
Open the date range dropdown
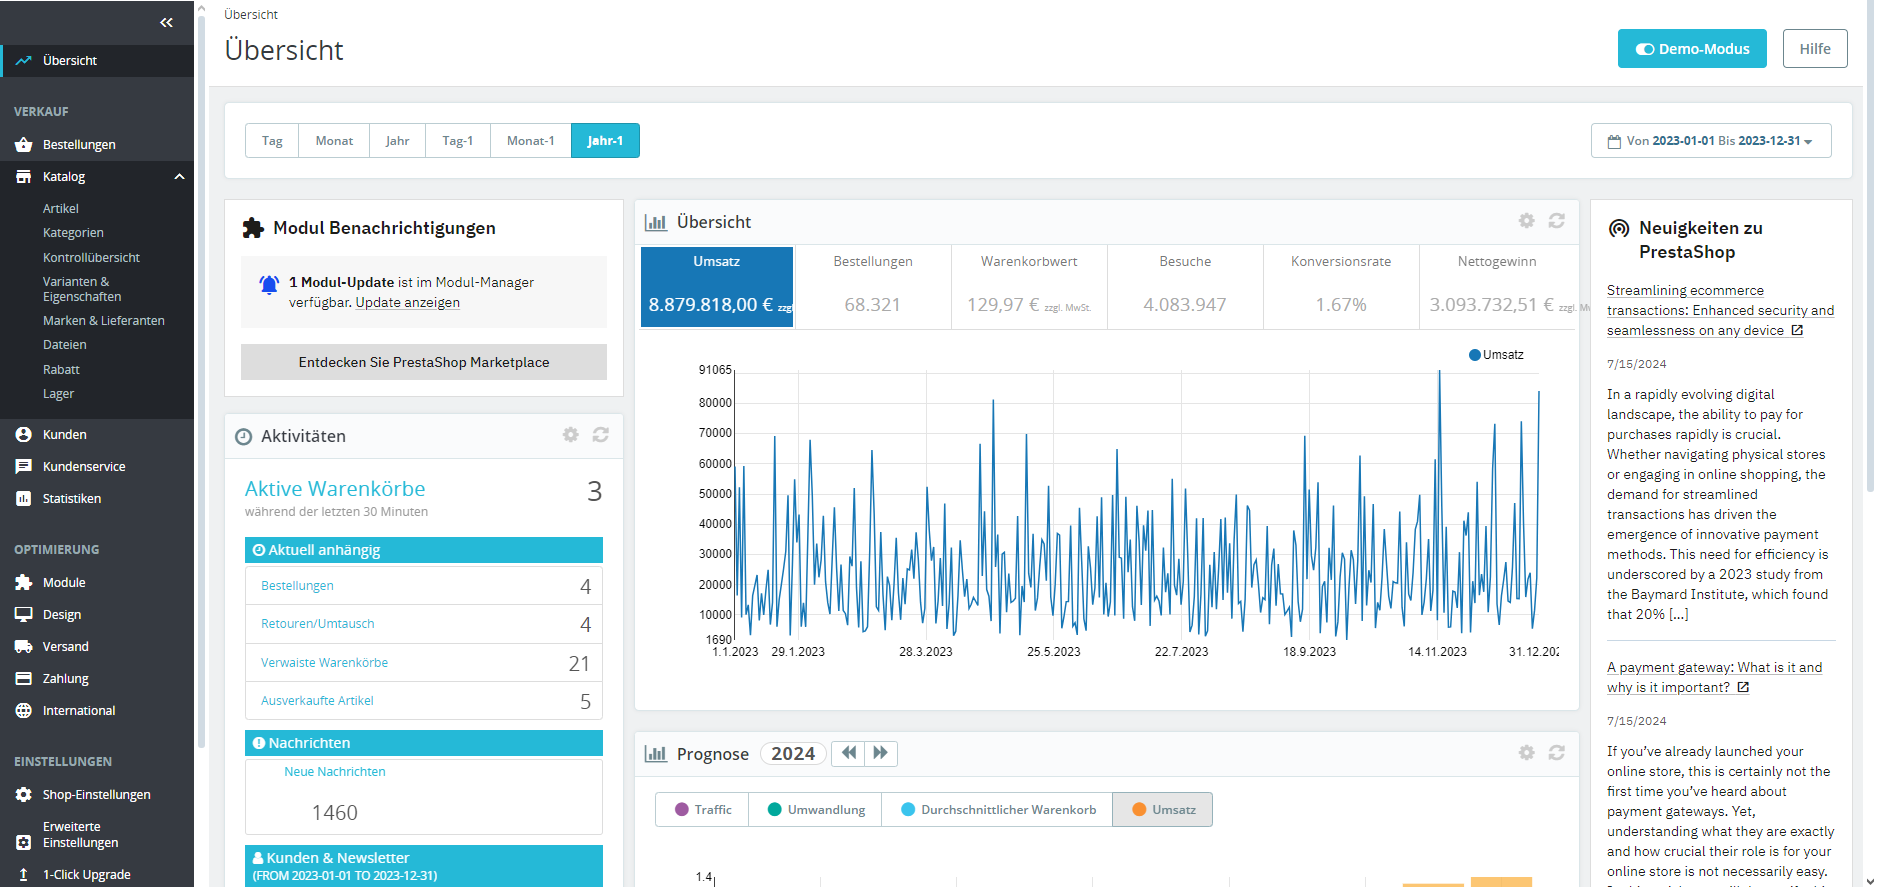click(1711, 141)
